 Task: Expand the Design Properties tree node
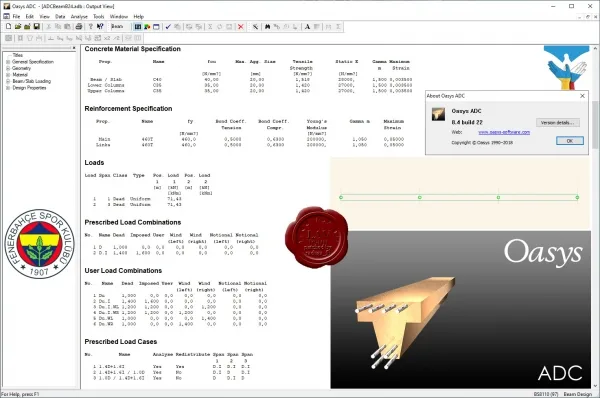point(8,88)
